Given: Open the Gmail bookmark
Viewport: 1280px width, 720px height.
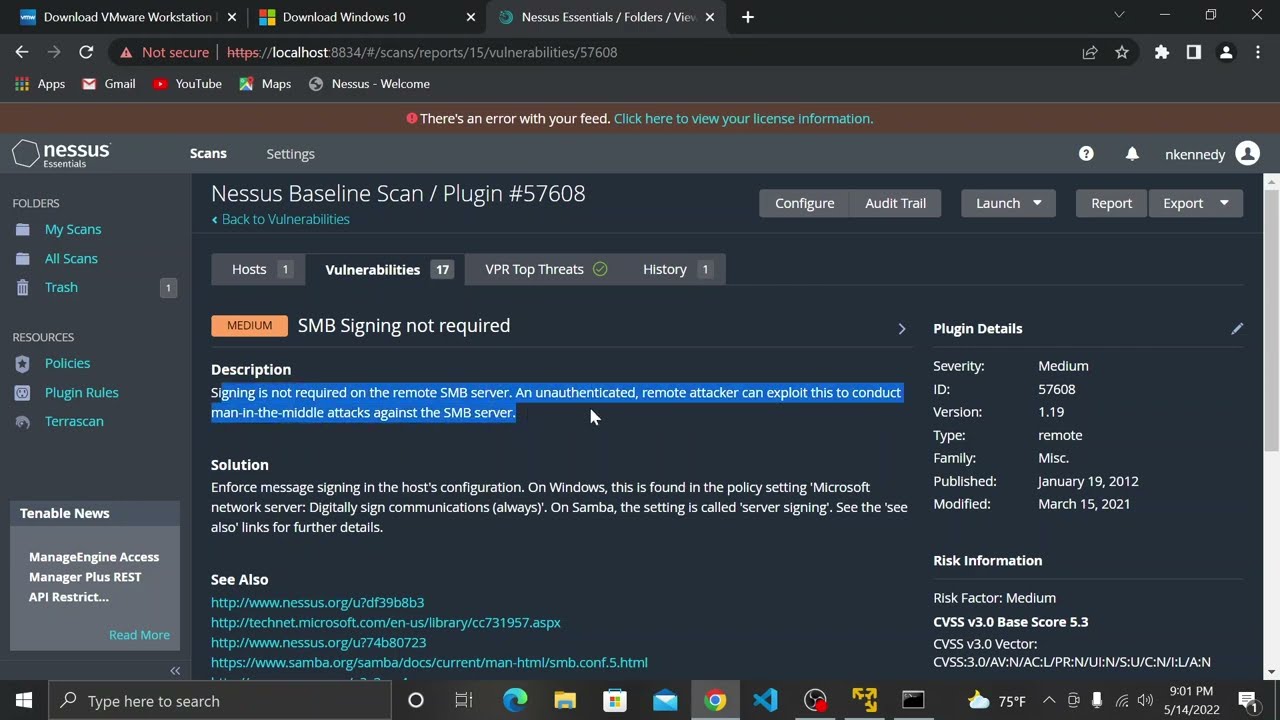Looking at the screenshot, I should [x=109, y=84].
